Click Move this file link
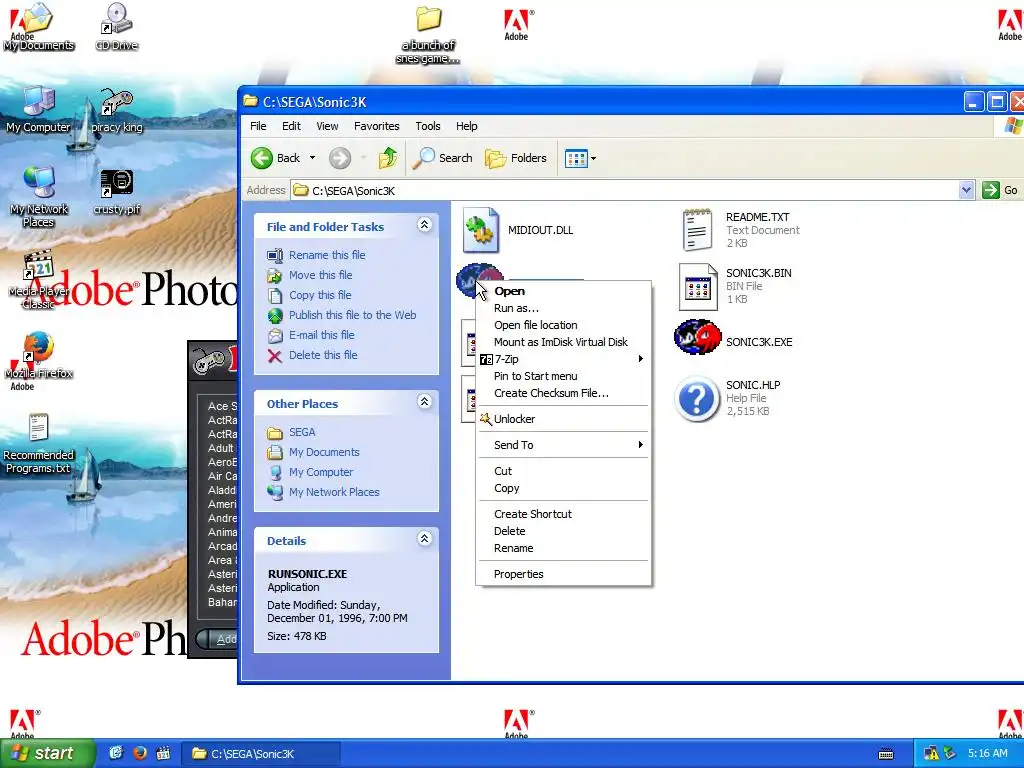 click(x=321, y=275)
